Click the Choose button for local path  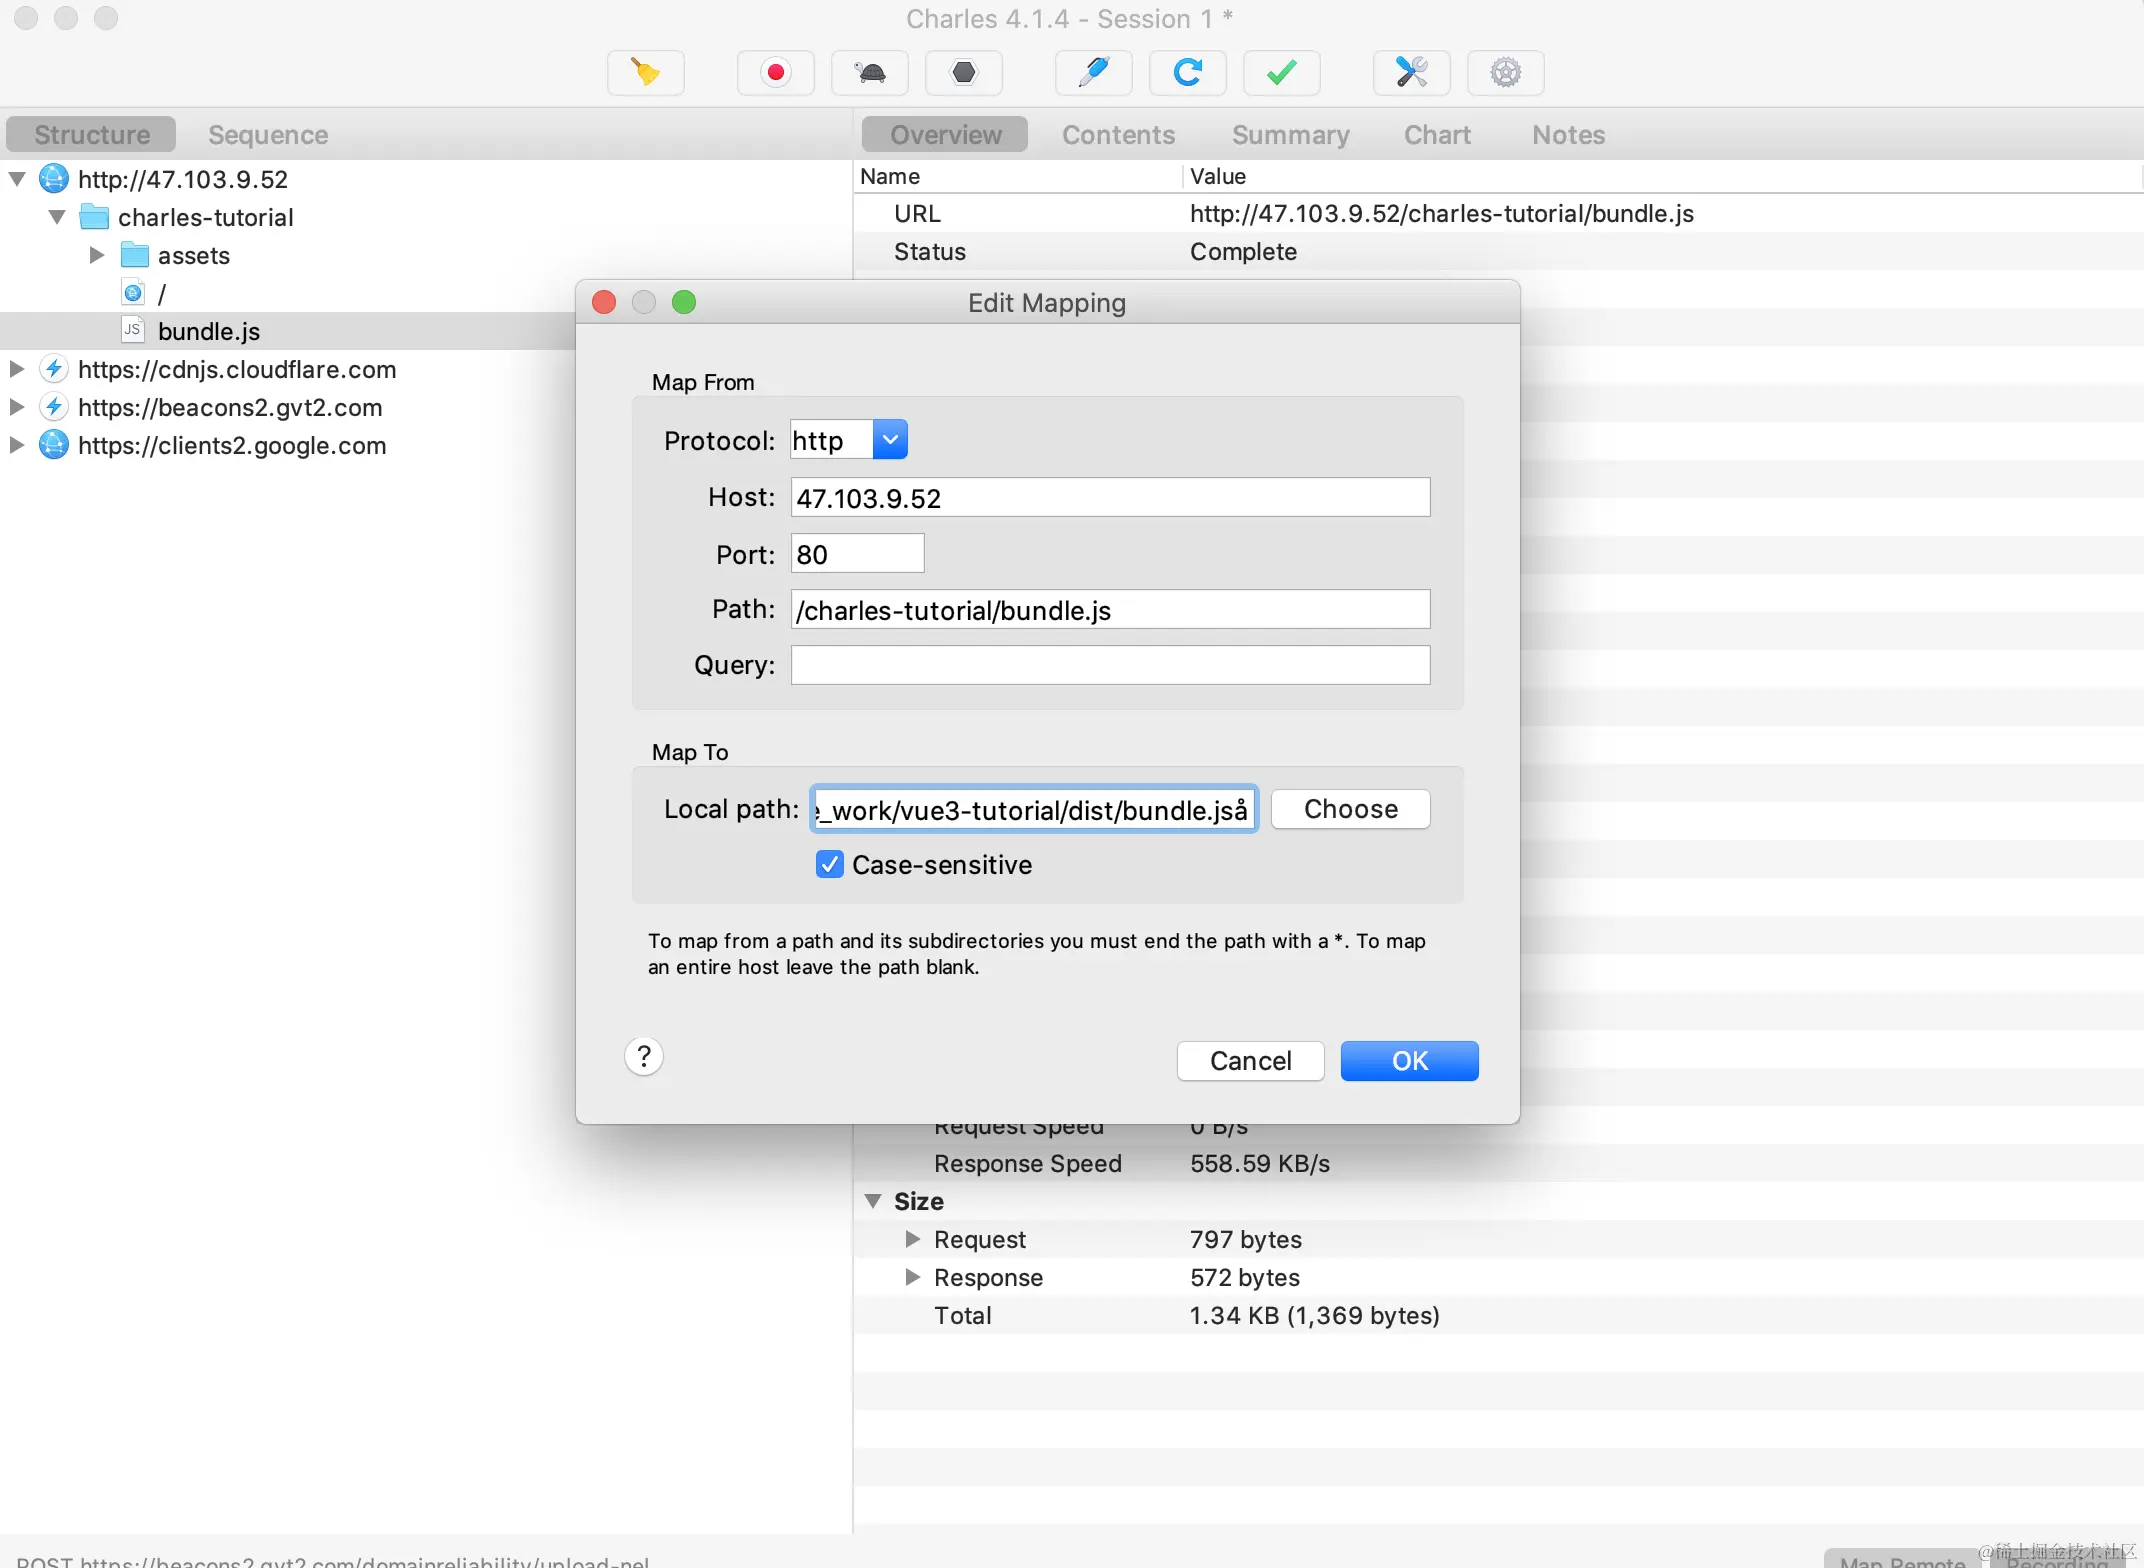pos(1350,809)
